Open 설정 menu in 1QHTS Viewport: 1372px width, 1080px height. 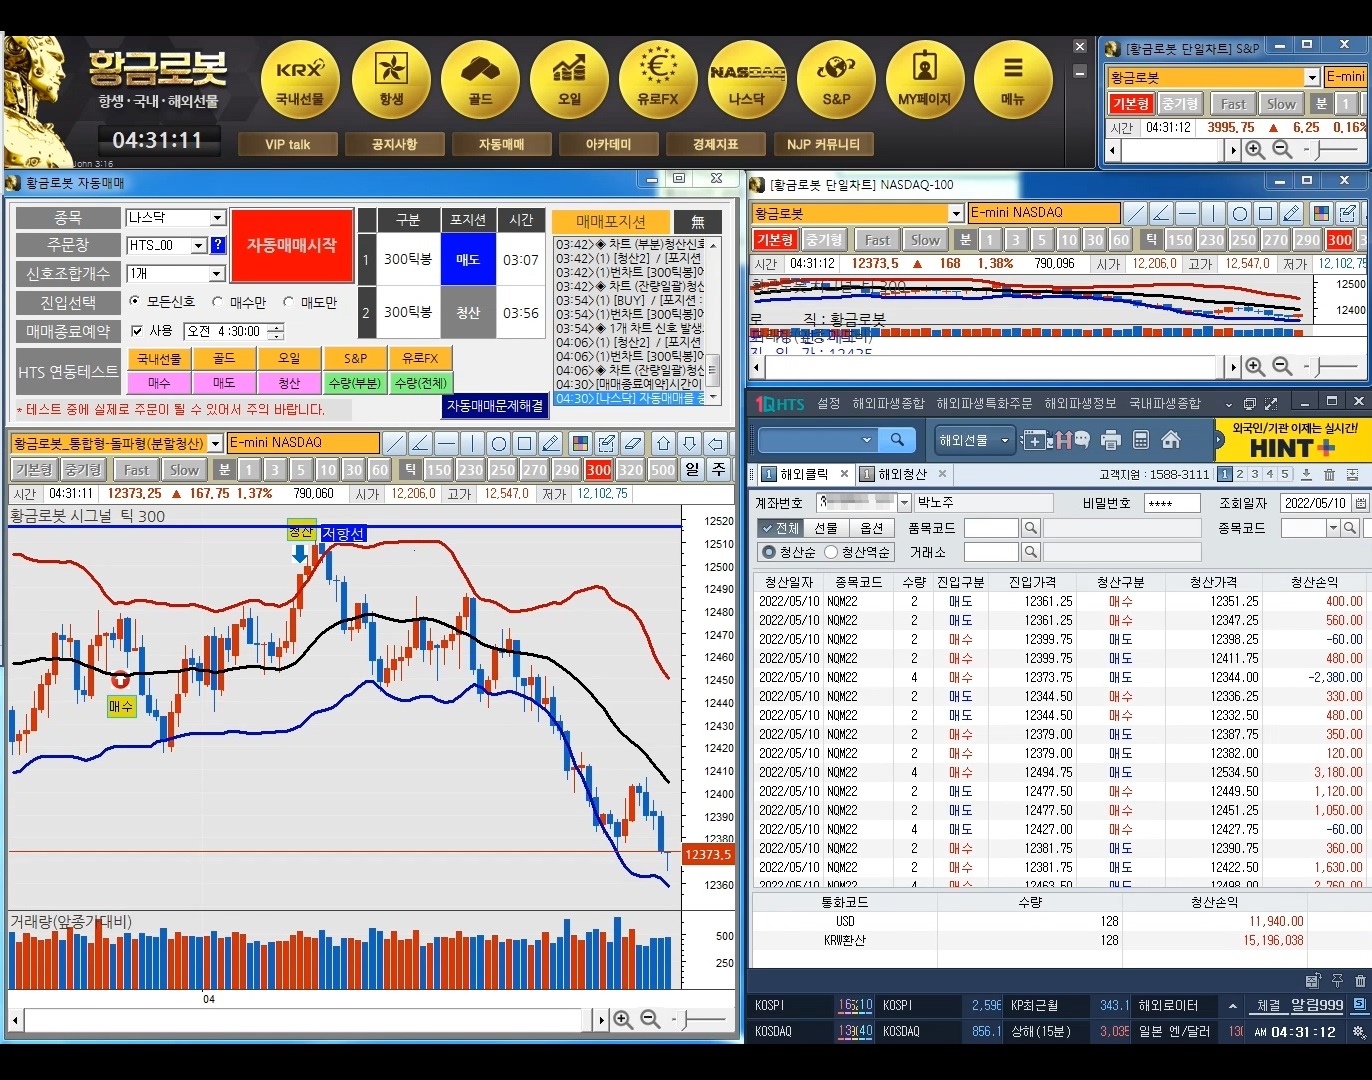(828, 403)
